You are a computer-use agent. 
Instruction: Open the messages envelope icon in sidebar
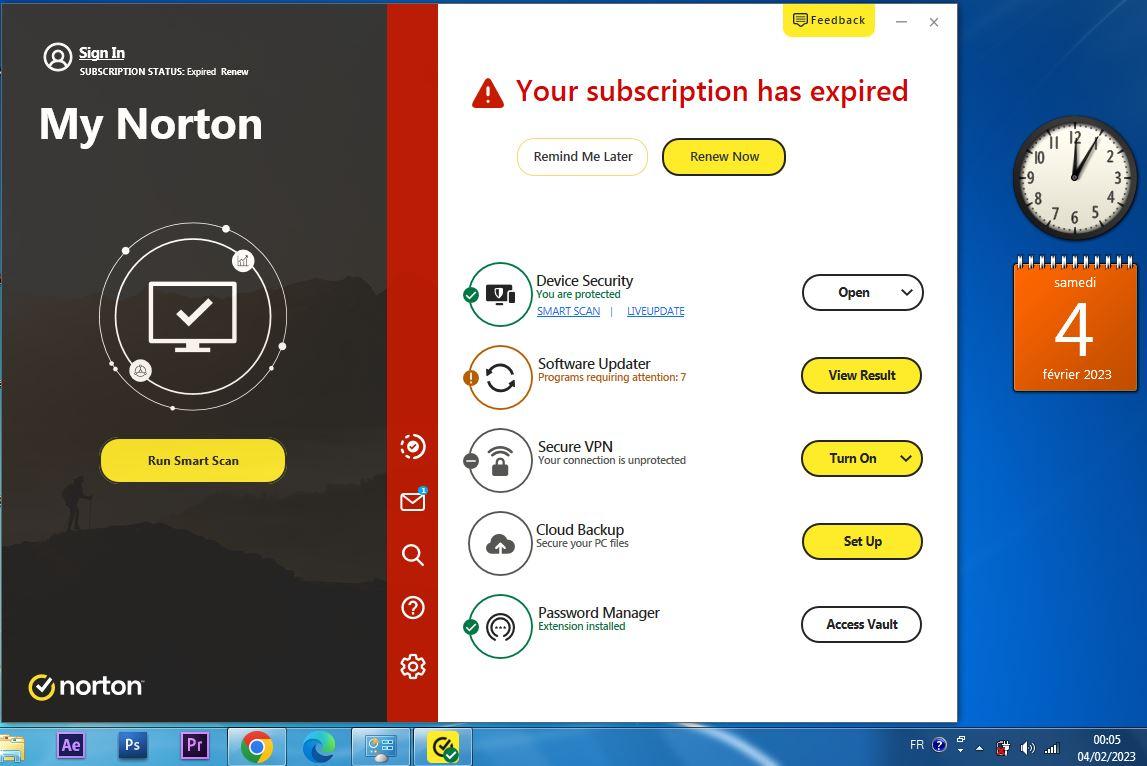413,500
